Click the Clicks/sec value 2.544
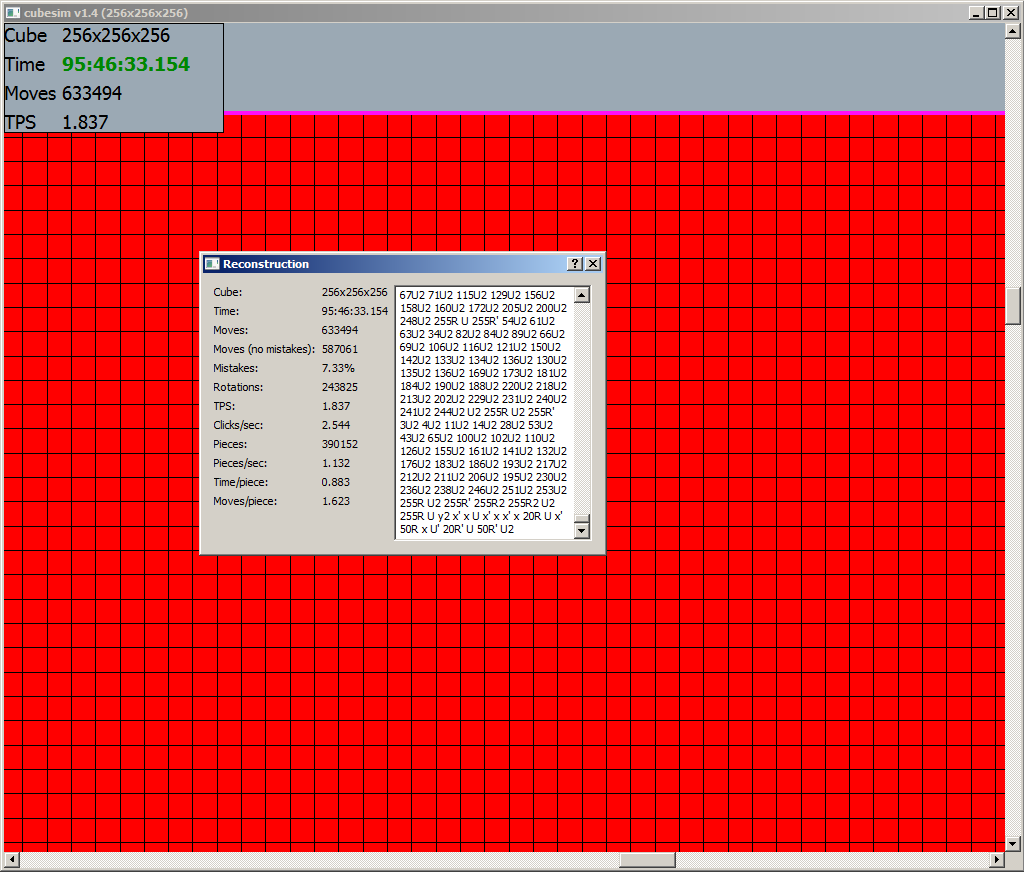Screen dimensions: 1024x872 point(336,425)
